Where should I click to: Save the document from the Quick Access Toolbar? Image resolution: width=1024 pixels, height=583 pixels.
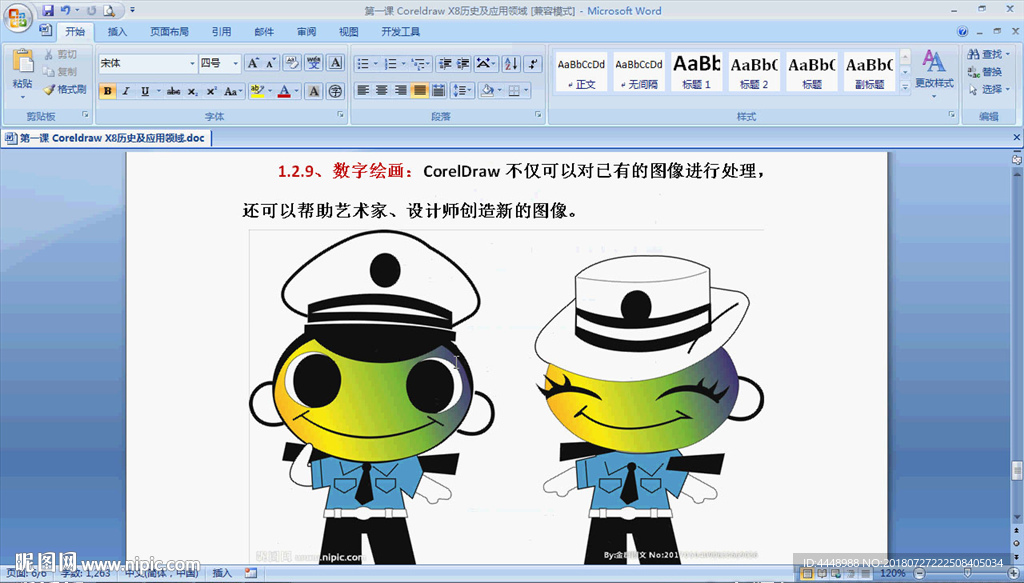tap(48, 10)
